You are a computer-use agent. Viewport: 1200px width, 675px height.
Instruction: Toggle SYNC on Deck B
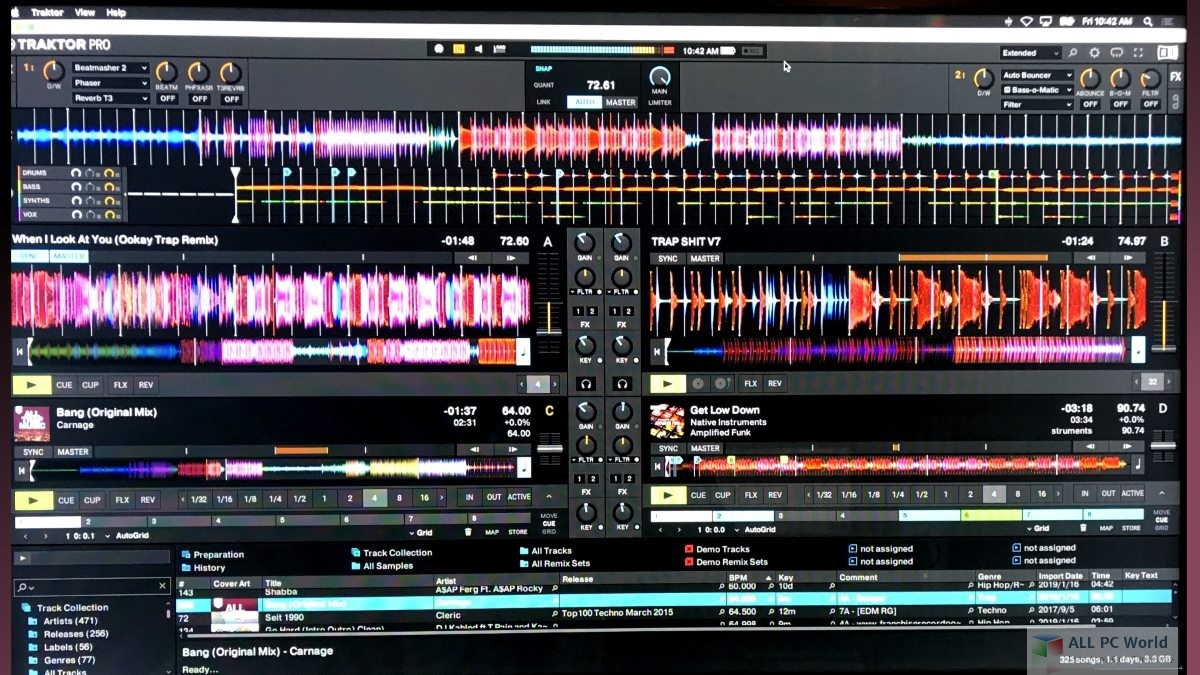pos(667,259)
